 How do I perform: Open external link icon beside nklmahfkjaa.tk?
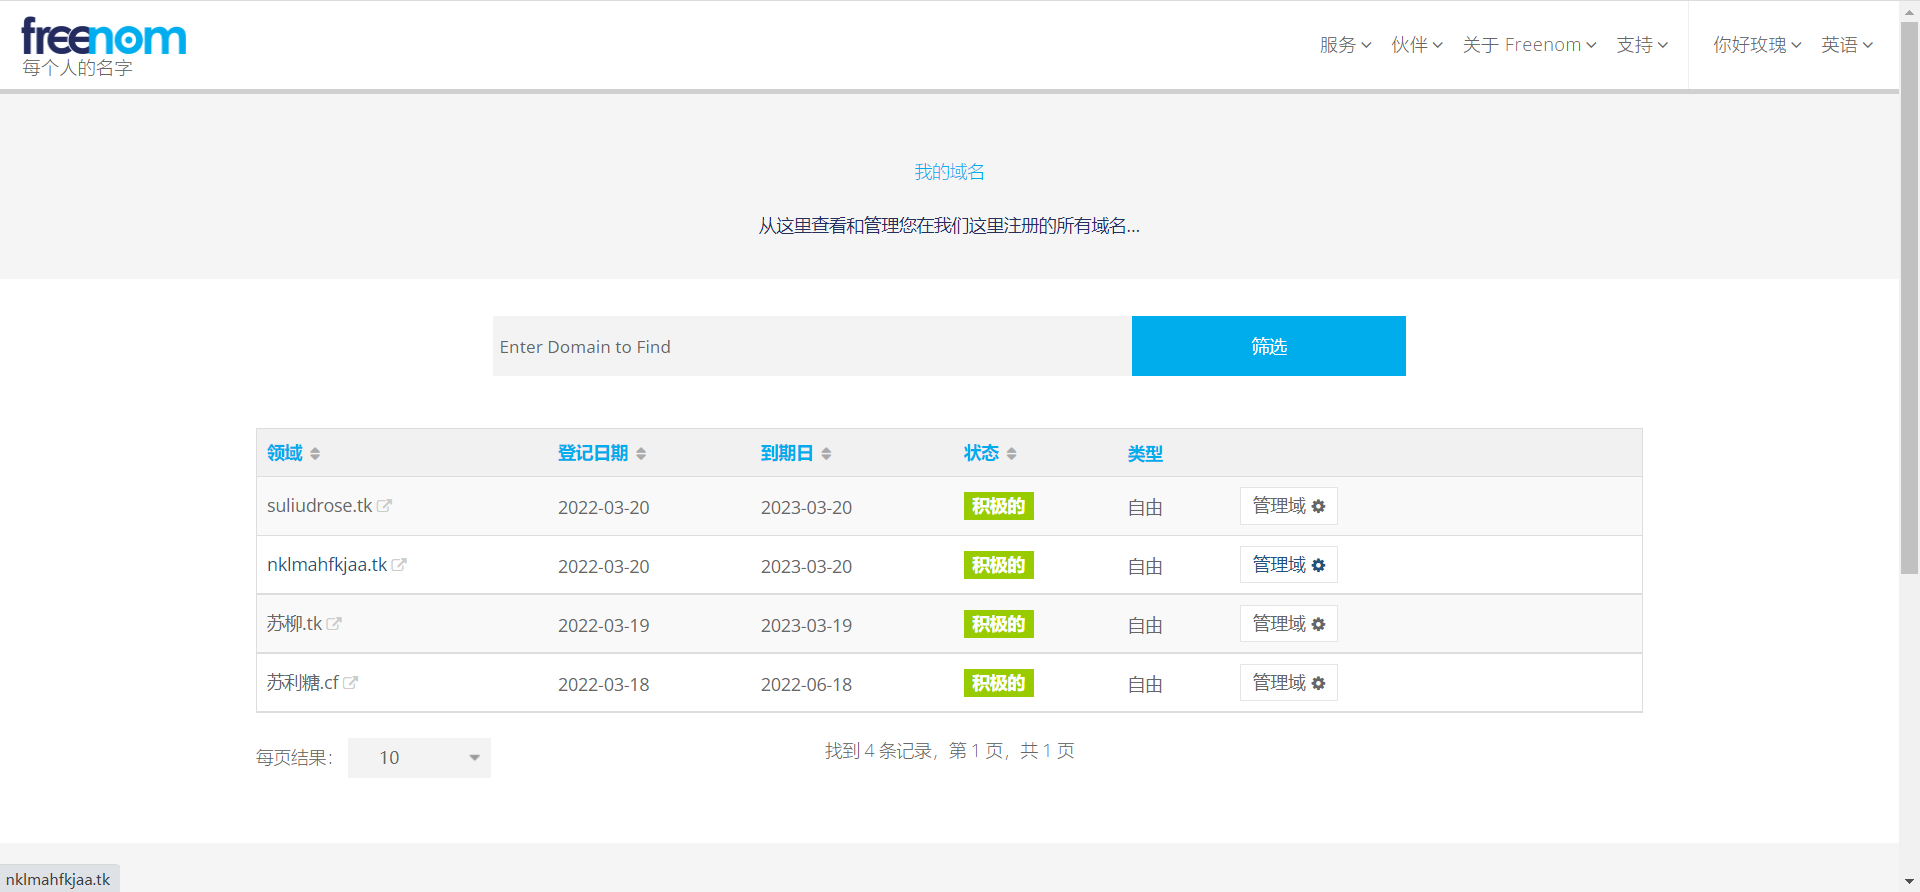399,565
